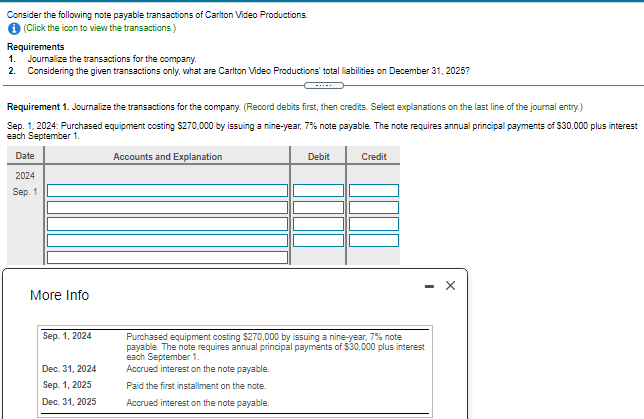
Task: Select fourth account field in journal entry
Action: (168, 240)
